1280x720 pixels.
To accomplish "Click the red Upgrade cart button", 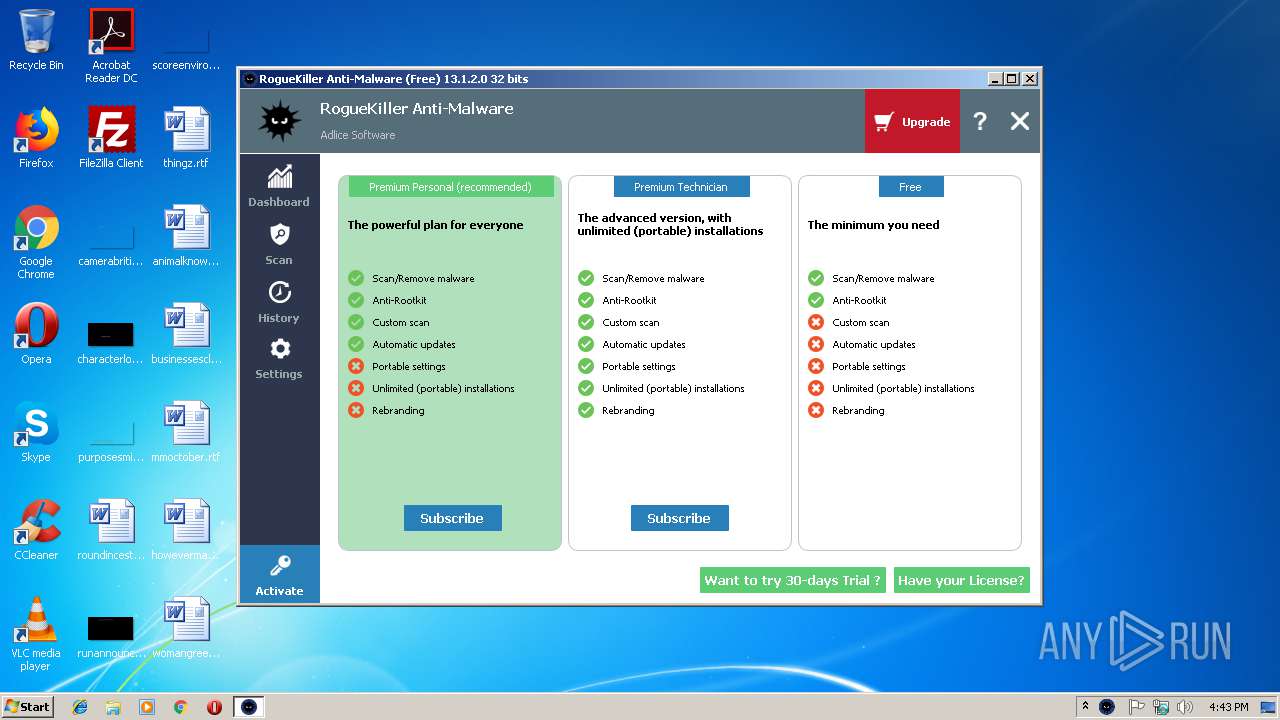I will pos(912,122).
